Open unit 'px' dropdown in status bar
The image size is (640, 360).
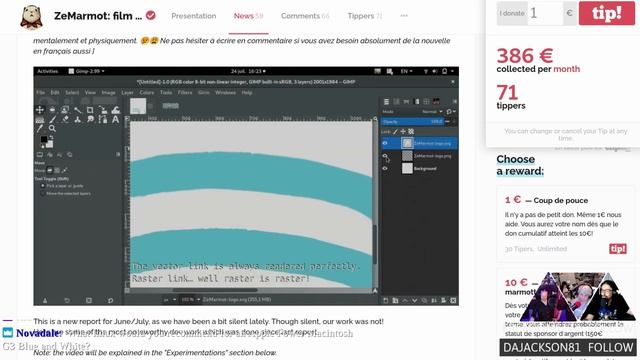pyautogui.click(x=170, y=300)
